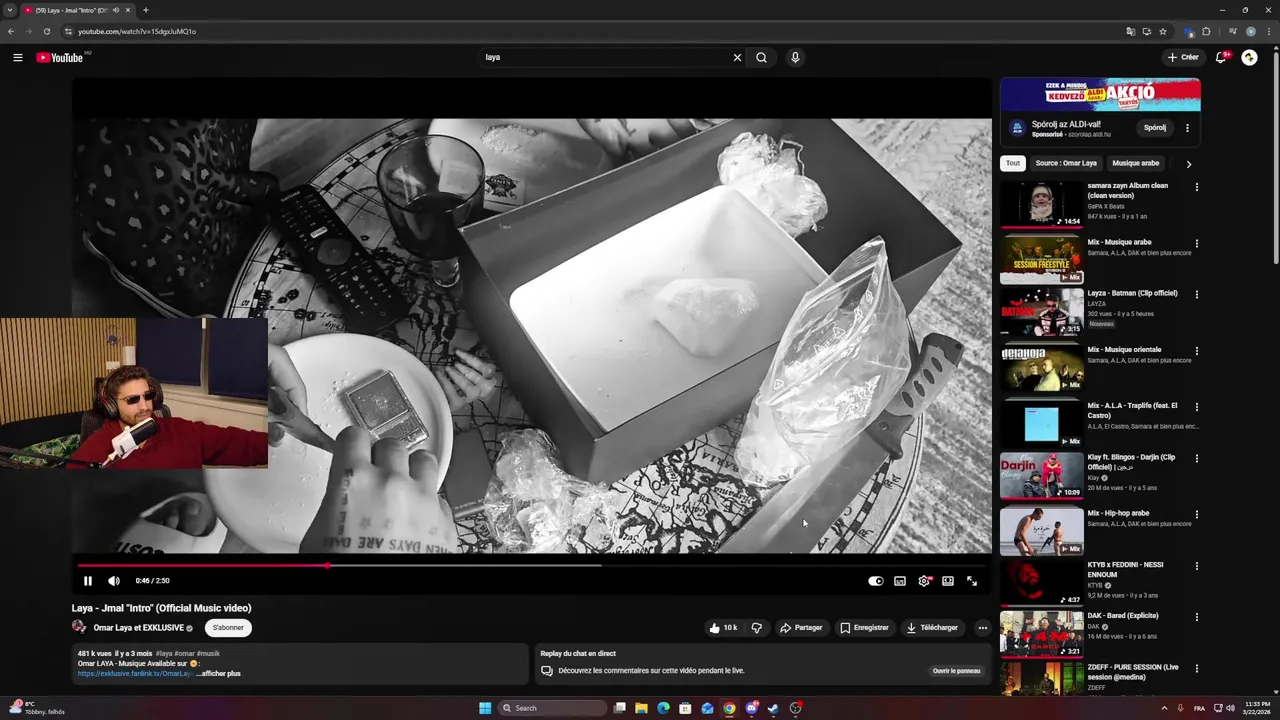The image size is (1280, 720).
Task: Turn on subtitles in player
Action: point(900,581)
